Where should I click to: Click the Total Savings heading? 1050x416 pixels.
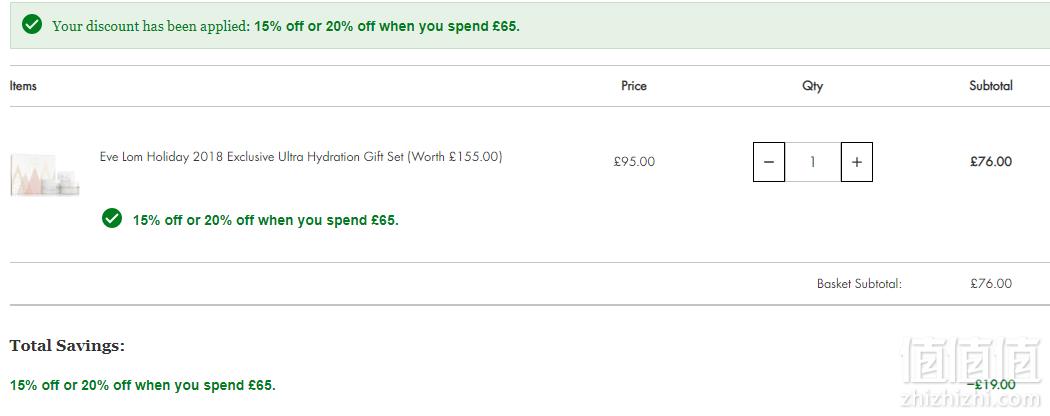tap(67, 346)
